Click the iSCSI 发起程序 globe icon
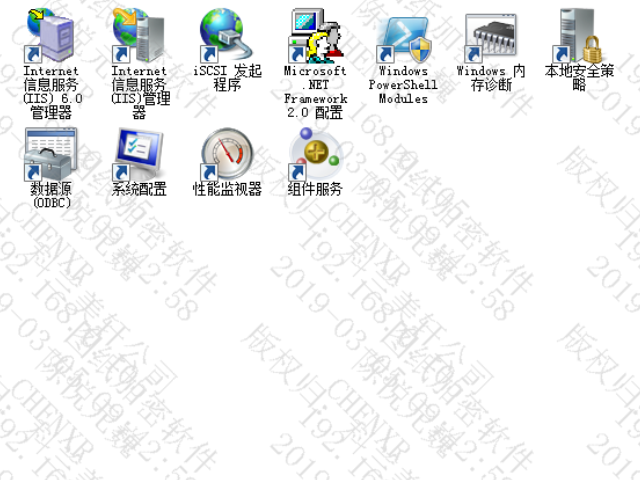This screenshot has width=640, height=480. (227, 36)
